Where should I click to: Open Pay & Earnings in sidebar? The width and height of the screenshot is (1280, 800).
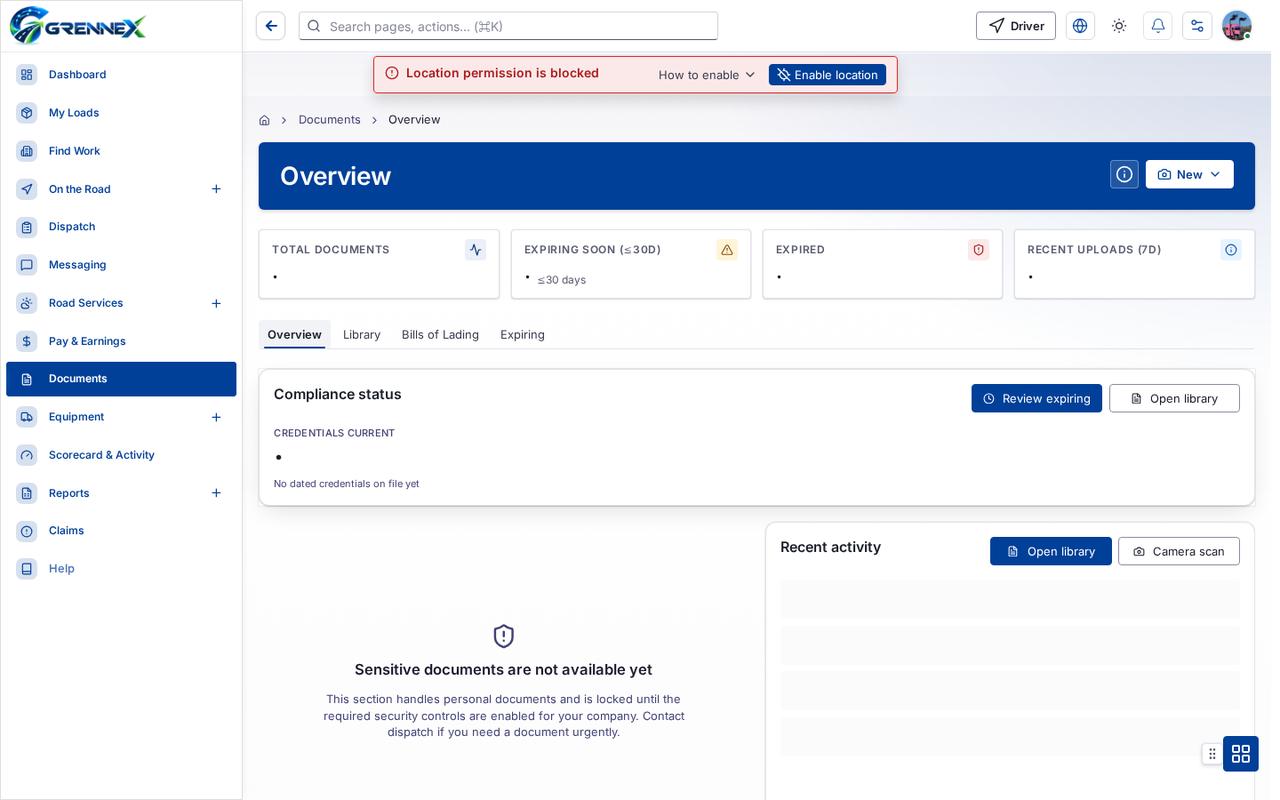[121, 341]
